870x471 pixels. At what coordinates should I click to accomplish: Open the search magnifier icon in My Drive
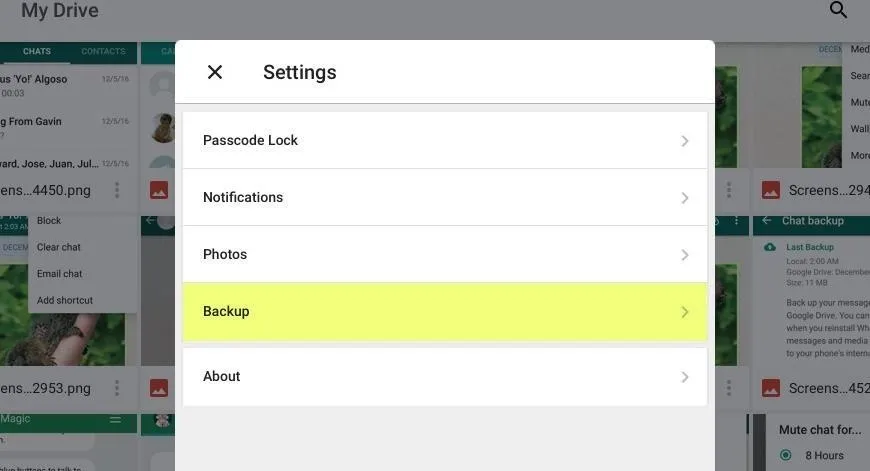pos(838,9)
